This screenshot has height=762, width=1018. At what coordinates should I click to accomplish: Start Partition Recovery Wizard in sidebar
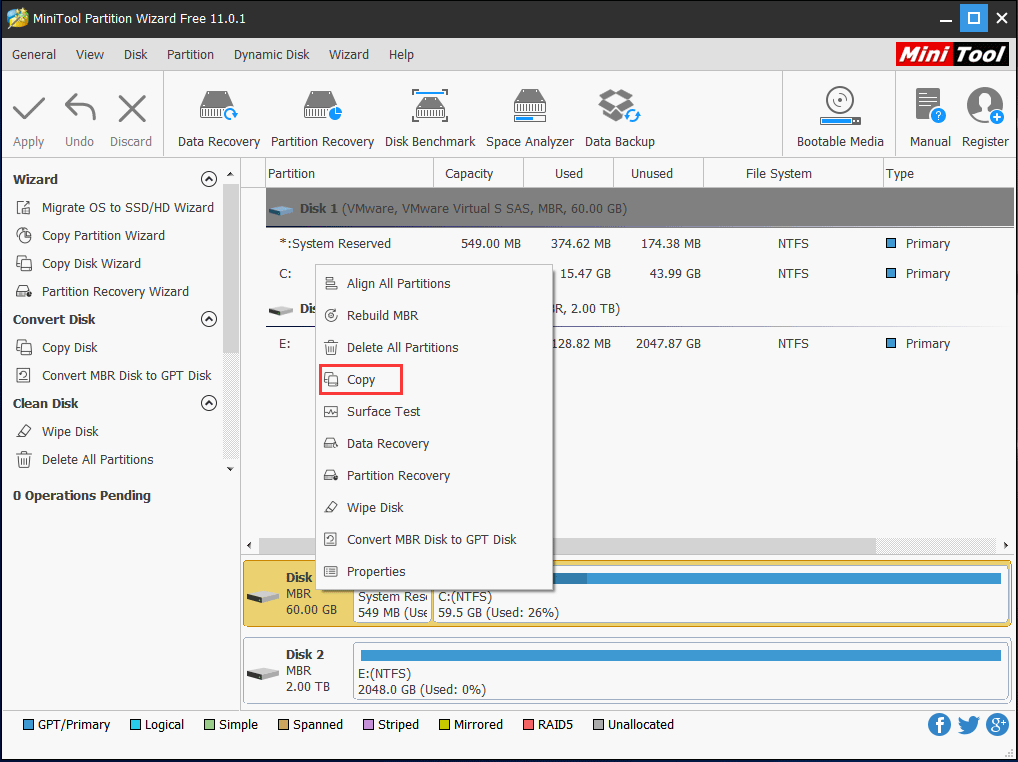[x=102, y=291]
